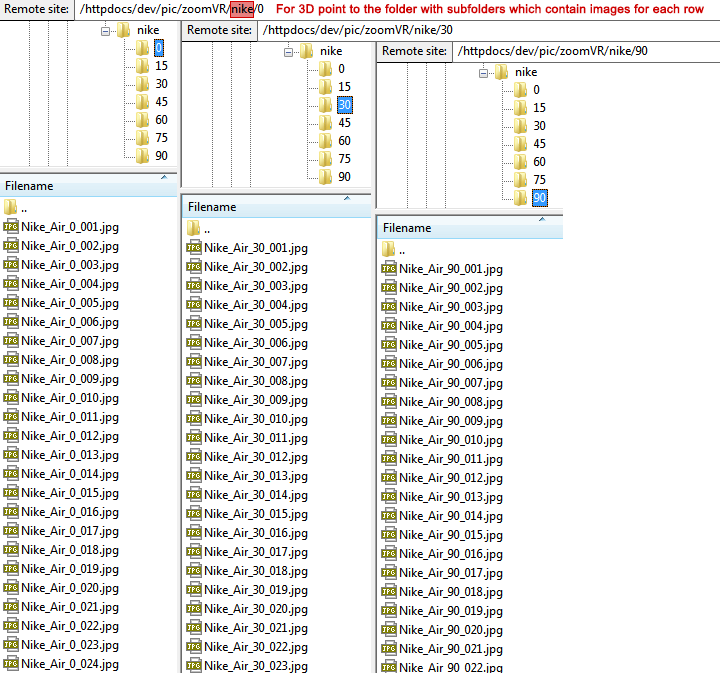Screen dimensions: 720x673
Task: Click folder icon of 75 in right tree
Action: pos(520,179)
